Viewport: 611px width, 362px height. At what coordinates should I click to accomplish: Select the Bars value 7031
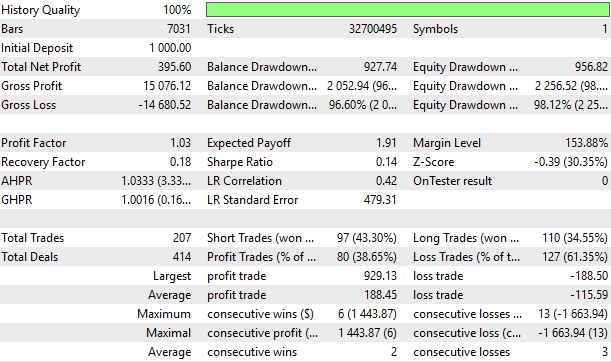click(178, 29)
